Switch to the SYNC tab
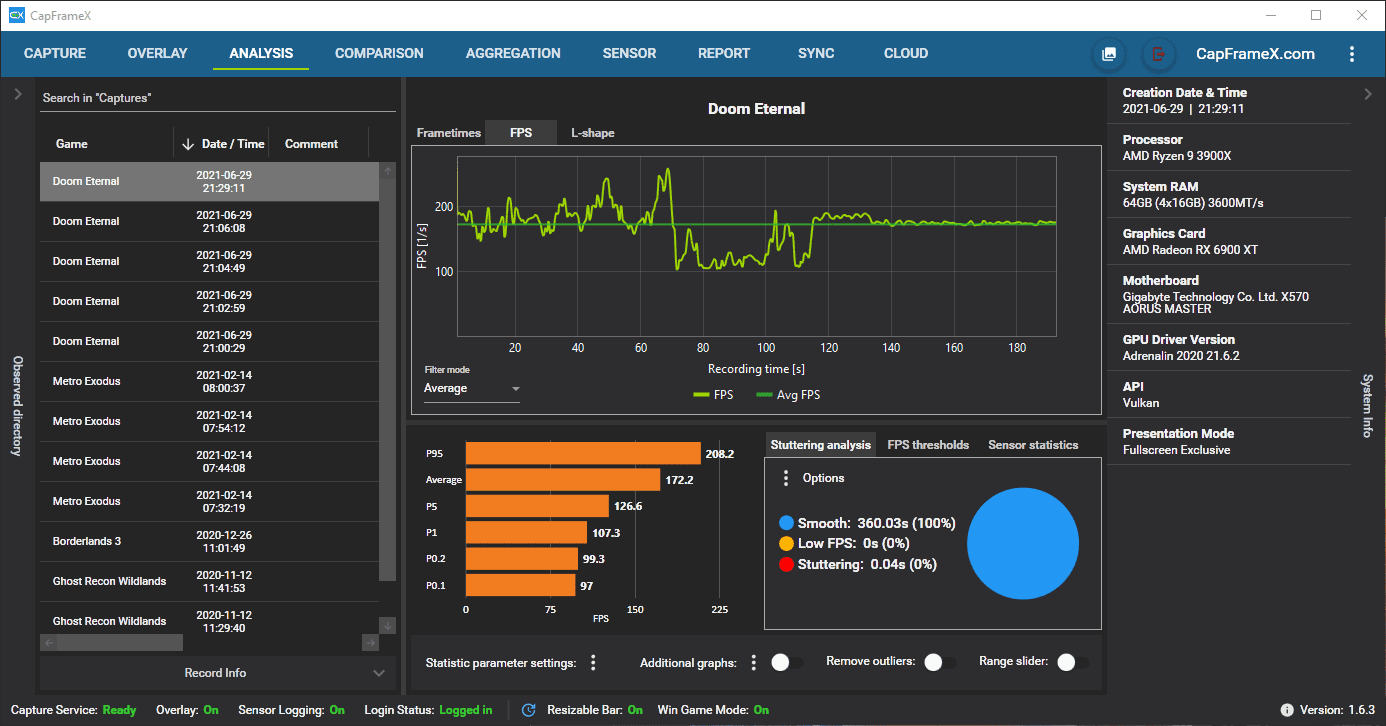 pos(816,54)
